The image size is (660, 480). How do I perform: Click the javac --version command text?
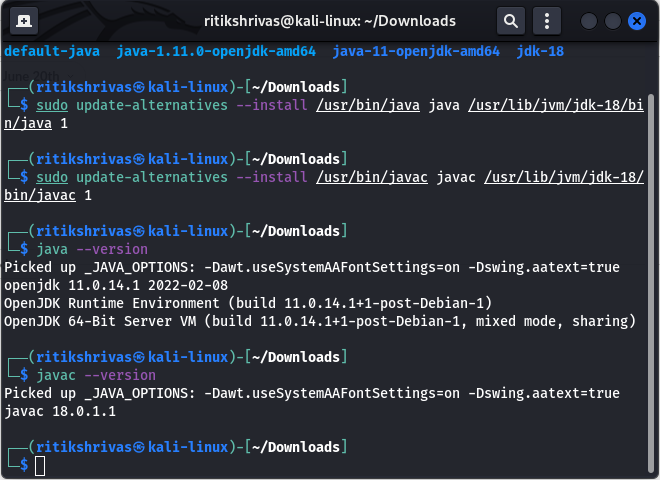[96, 375]
